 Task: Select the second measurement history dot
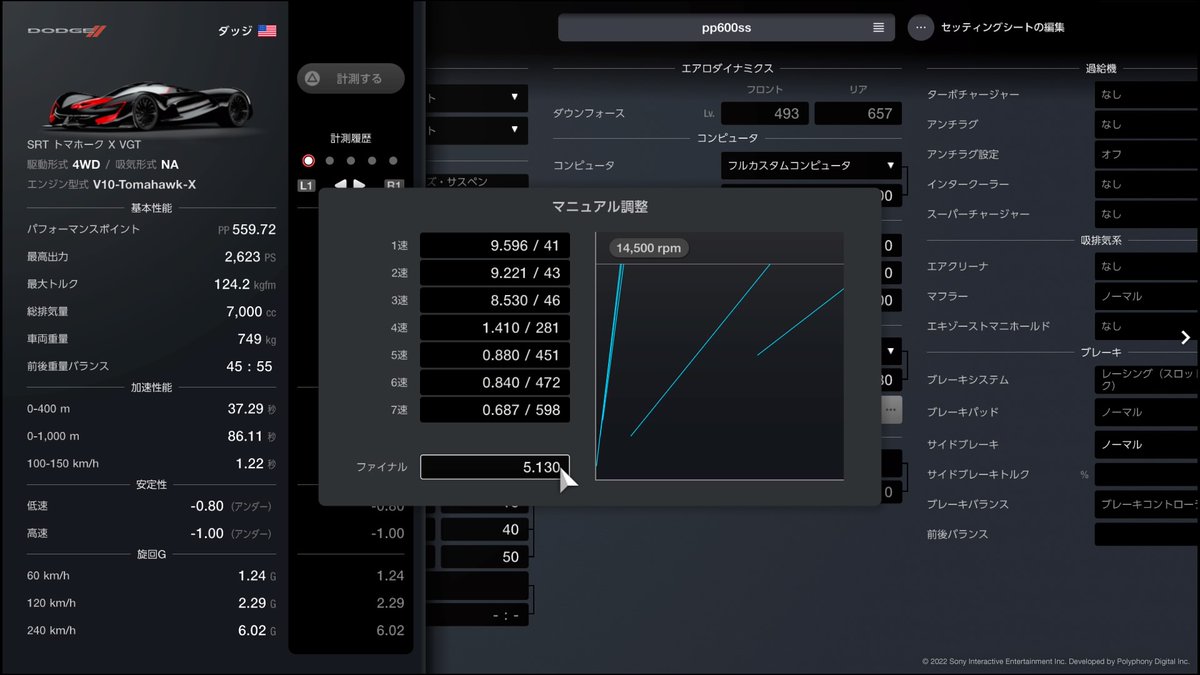(330, 160)
